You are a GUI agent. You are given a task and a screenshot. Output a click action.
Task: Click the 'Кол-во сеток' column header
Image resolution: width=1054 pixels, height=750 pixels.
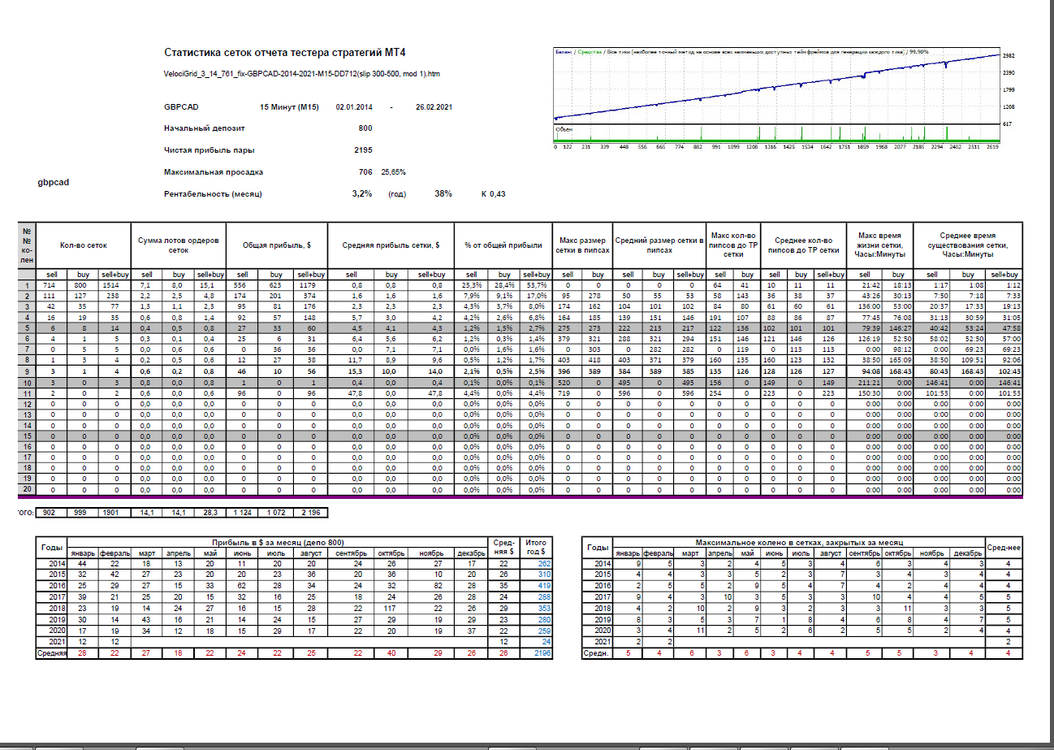83,246
